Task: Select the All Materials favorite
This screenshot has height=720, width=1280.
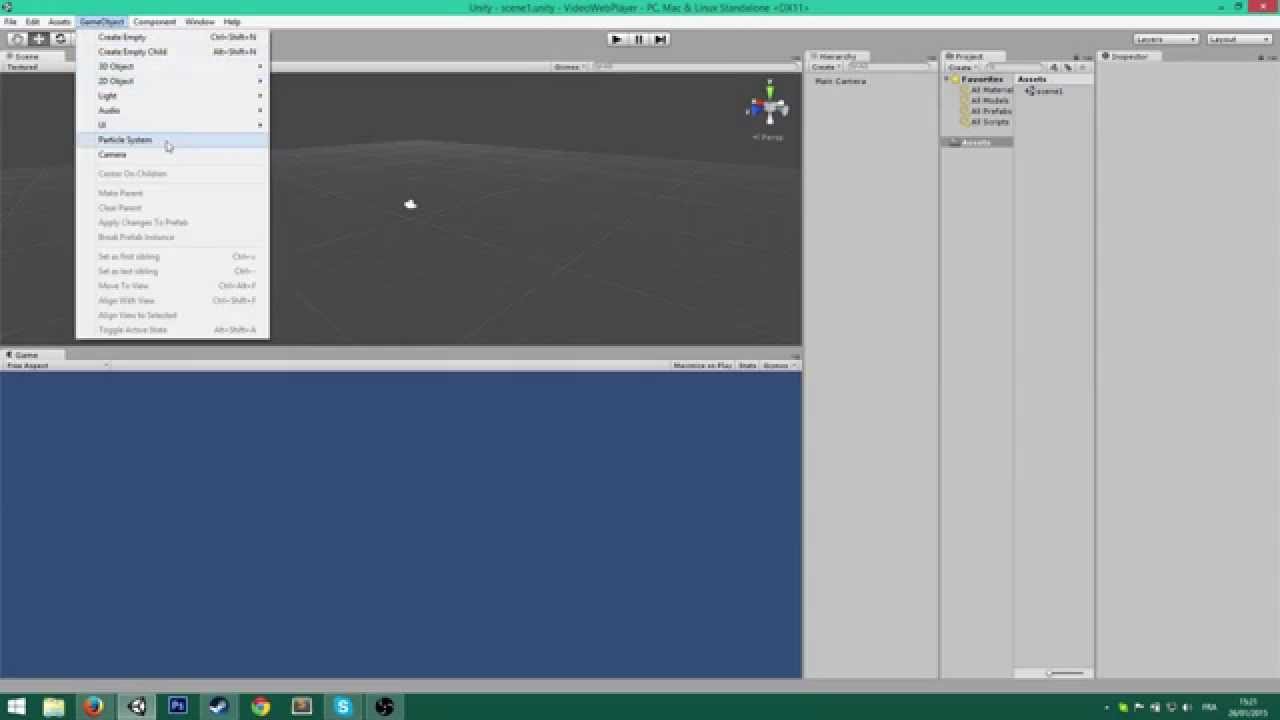Action: coord(987,90)
